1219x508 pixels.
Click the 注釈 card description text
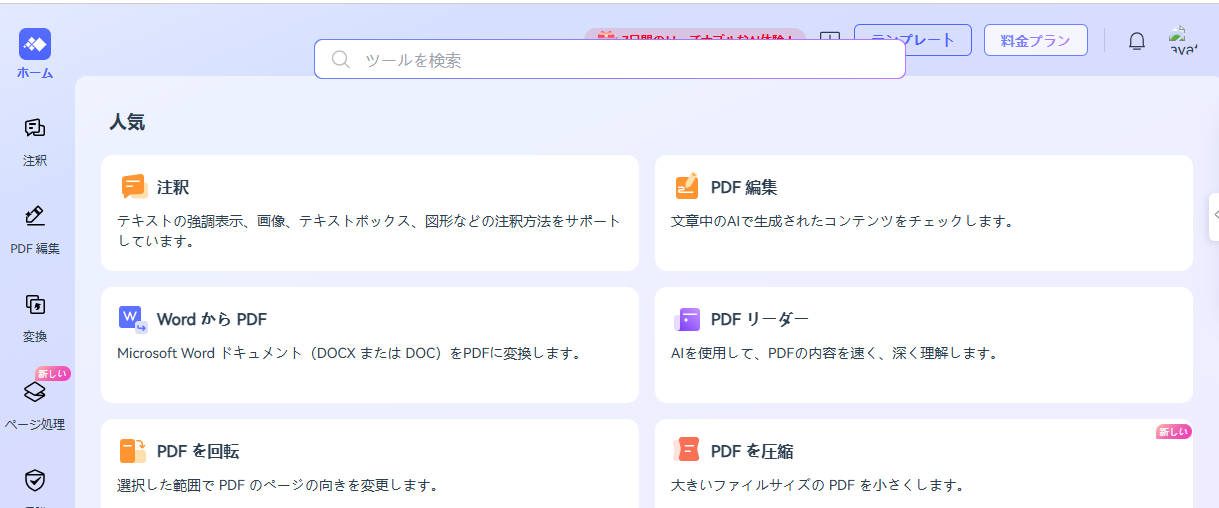[x=369, y=231]
